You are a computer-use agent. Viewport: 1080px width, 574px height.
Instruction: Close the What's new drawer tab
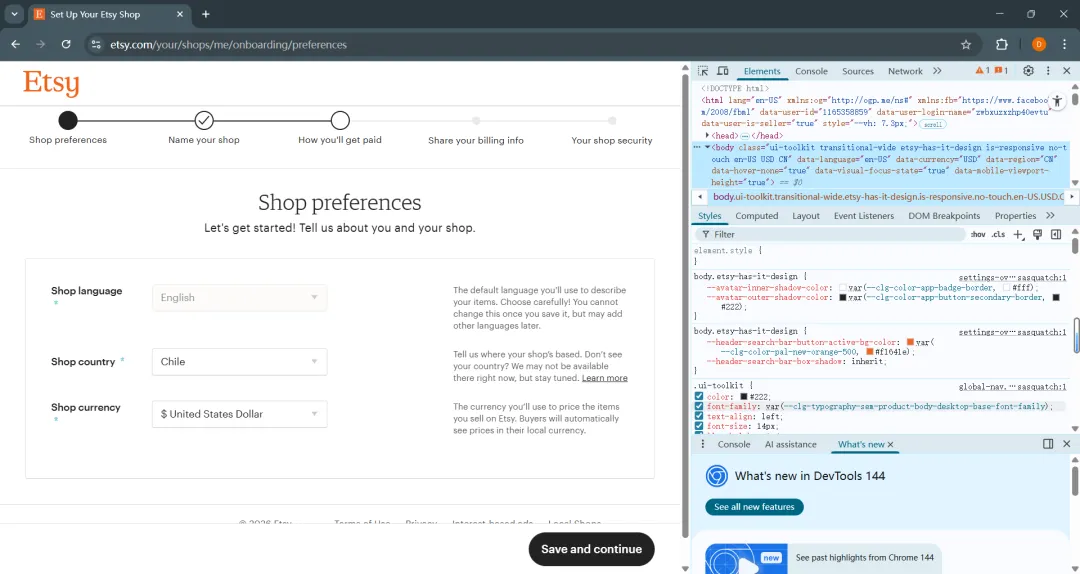[890, 444]
